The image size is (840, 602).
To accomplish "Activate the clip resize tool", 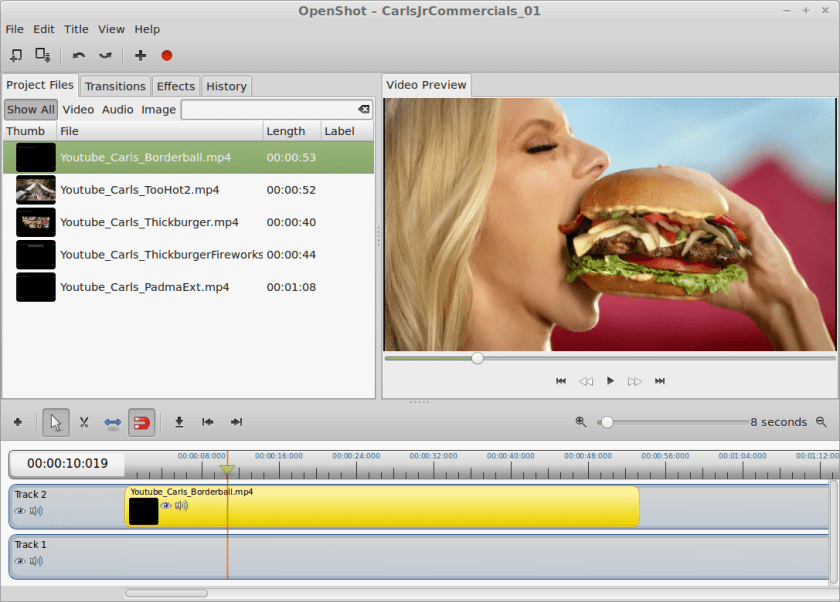I will tap(112, 422).
